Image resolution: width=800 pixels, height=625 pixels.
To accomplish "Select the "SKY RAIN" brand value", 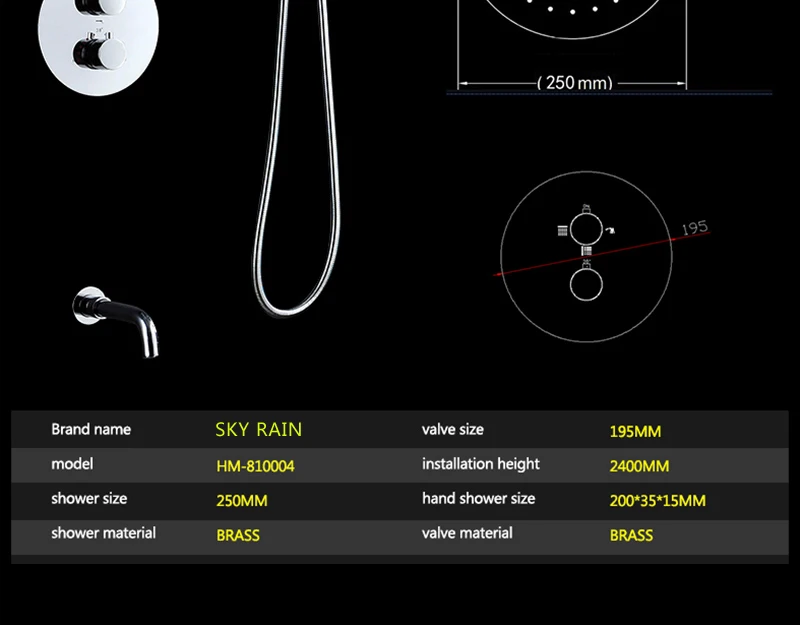I will click(x=259, y=430).
